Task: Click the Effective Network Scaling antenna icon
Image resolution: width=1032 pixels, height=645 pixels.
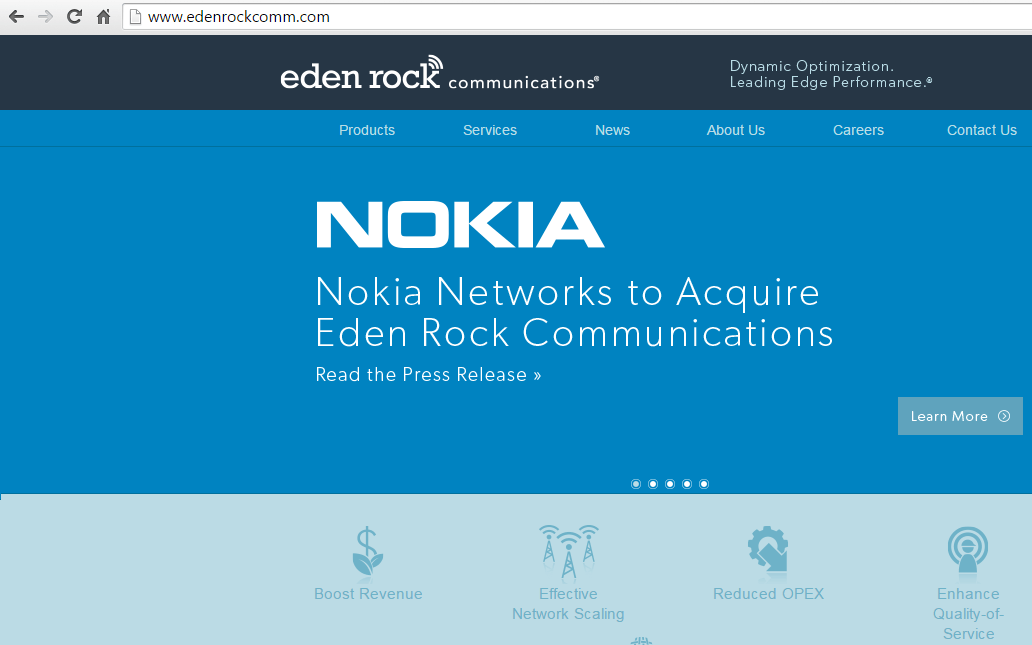Action: tap(567, 550)
